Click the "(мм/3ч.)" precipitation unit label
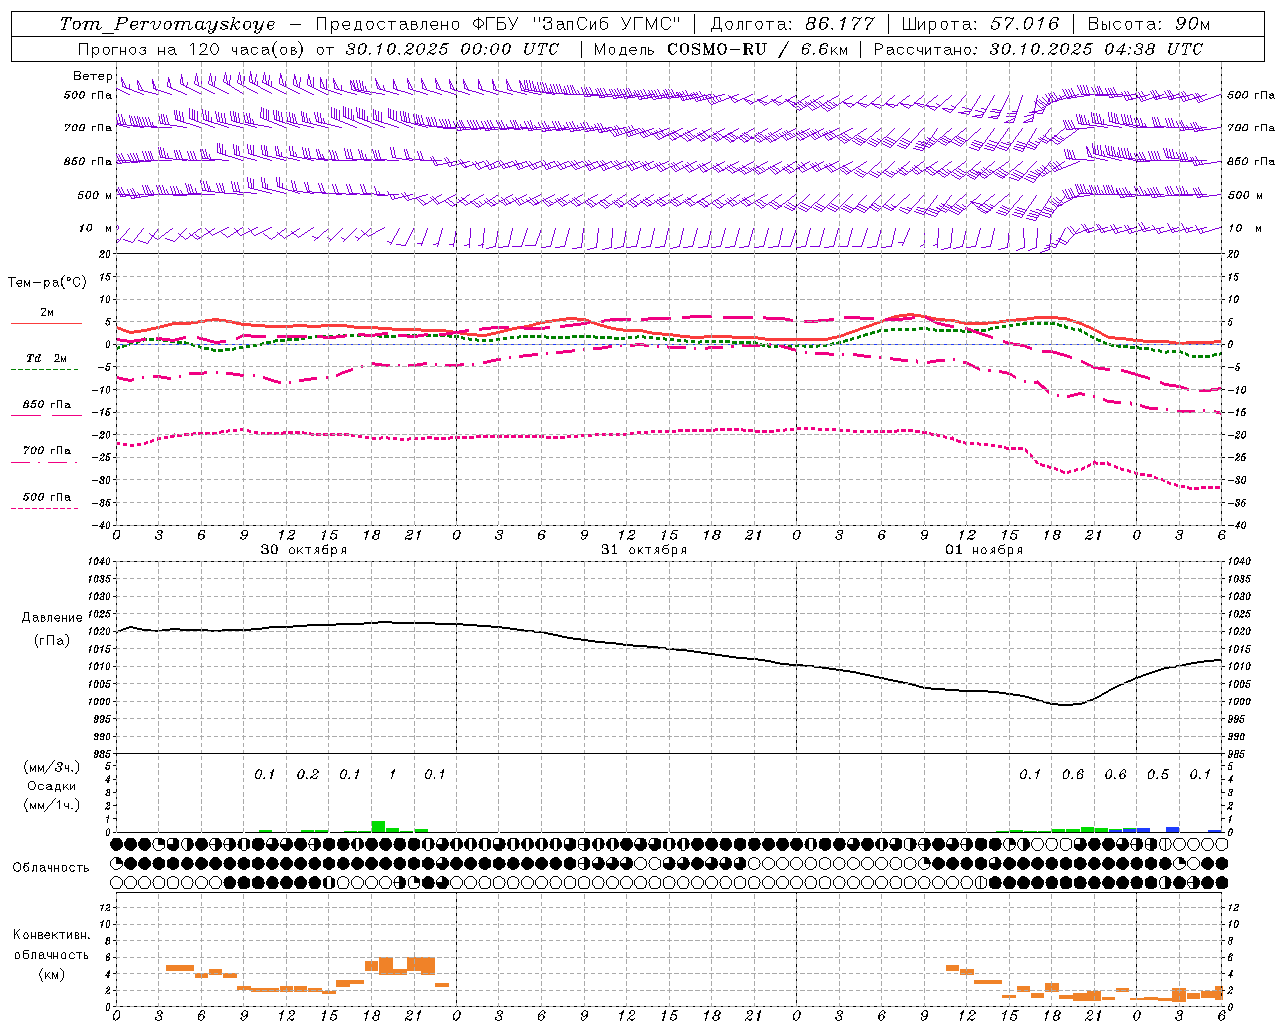Image resolution: width=1280 pixels, height=1024 pixels. tap(52, 767)
